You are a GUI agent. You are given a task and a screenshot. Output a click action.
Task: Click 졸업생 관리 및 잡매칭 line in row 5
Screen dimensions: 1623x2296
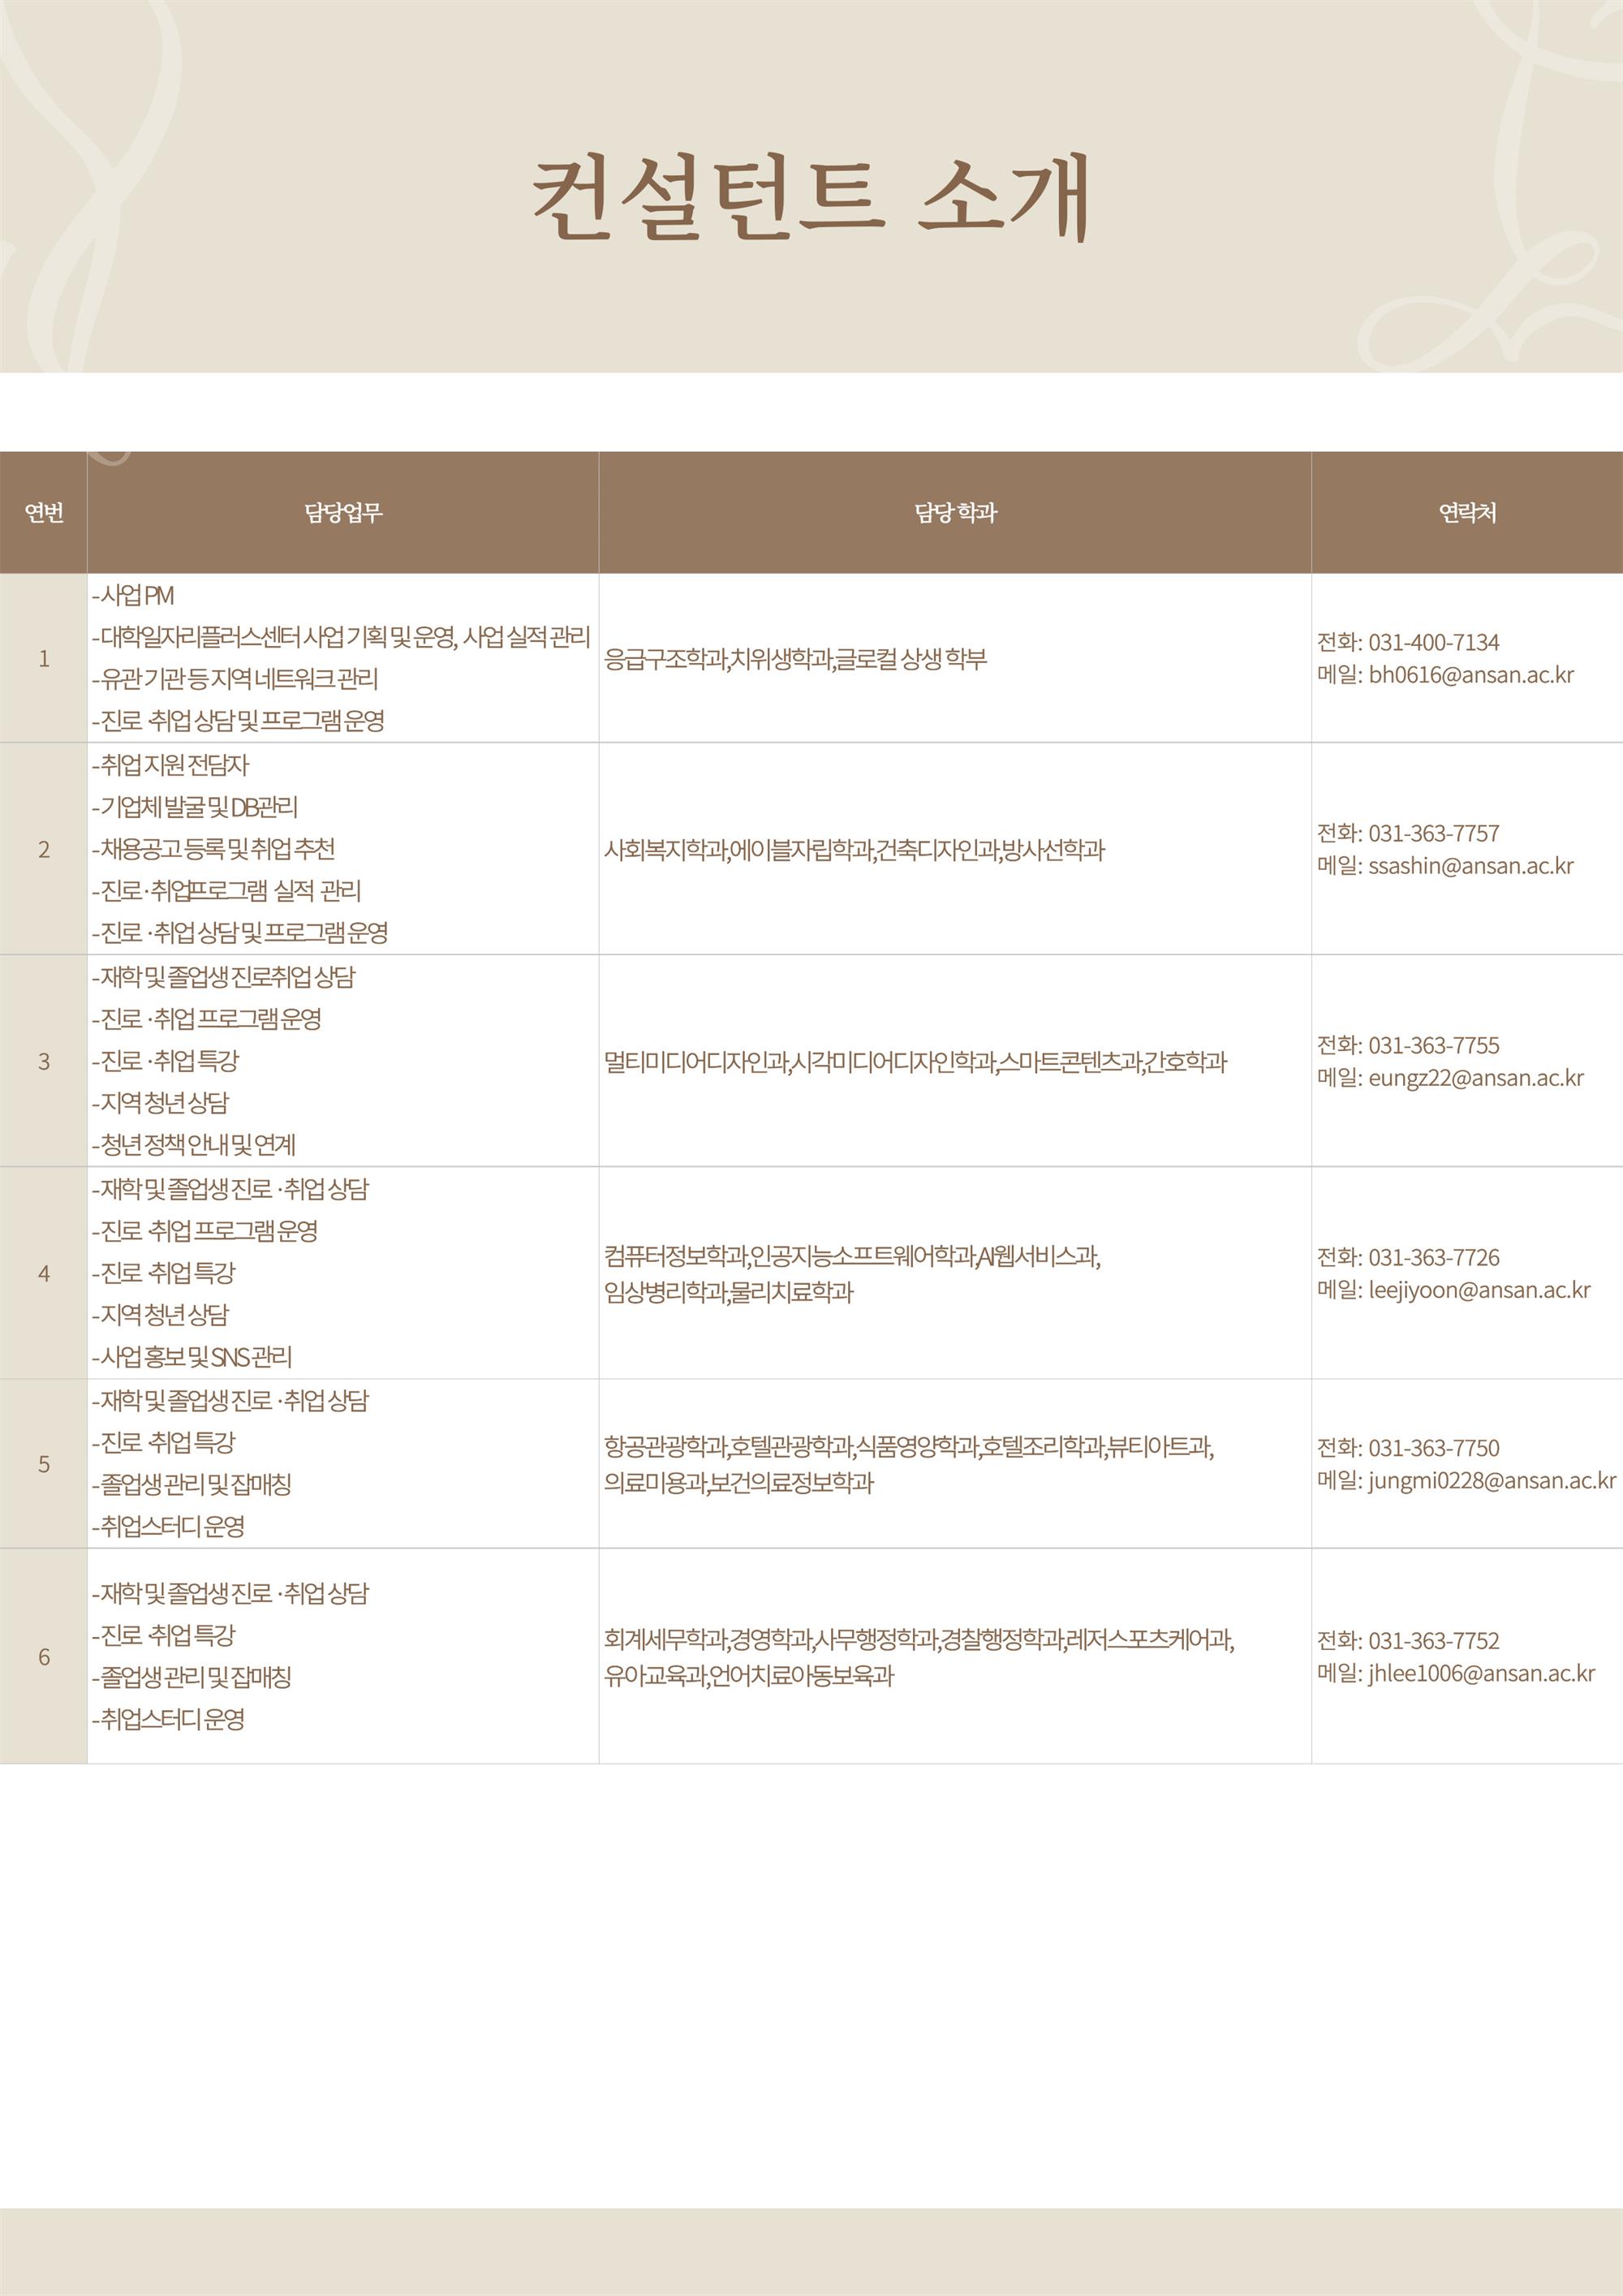point(191,1485)
